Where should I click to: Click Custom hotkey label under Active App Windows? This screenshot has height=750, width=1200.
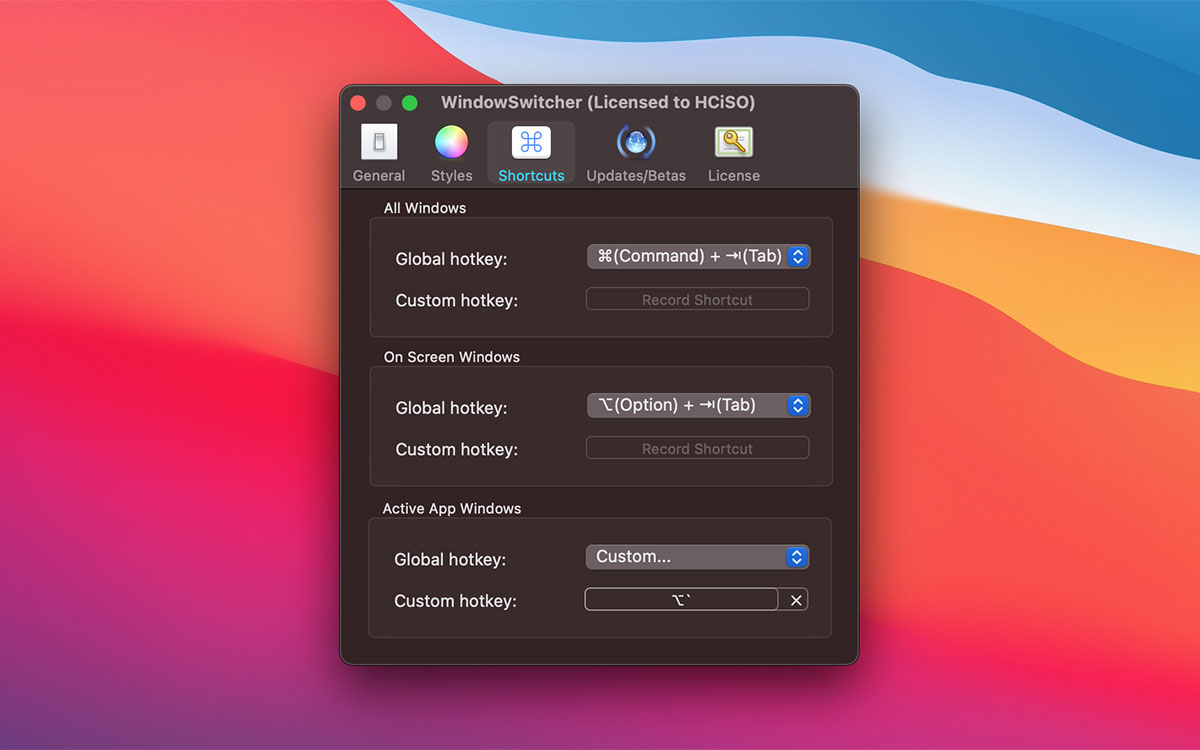point(455,600)
